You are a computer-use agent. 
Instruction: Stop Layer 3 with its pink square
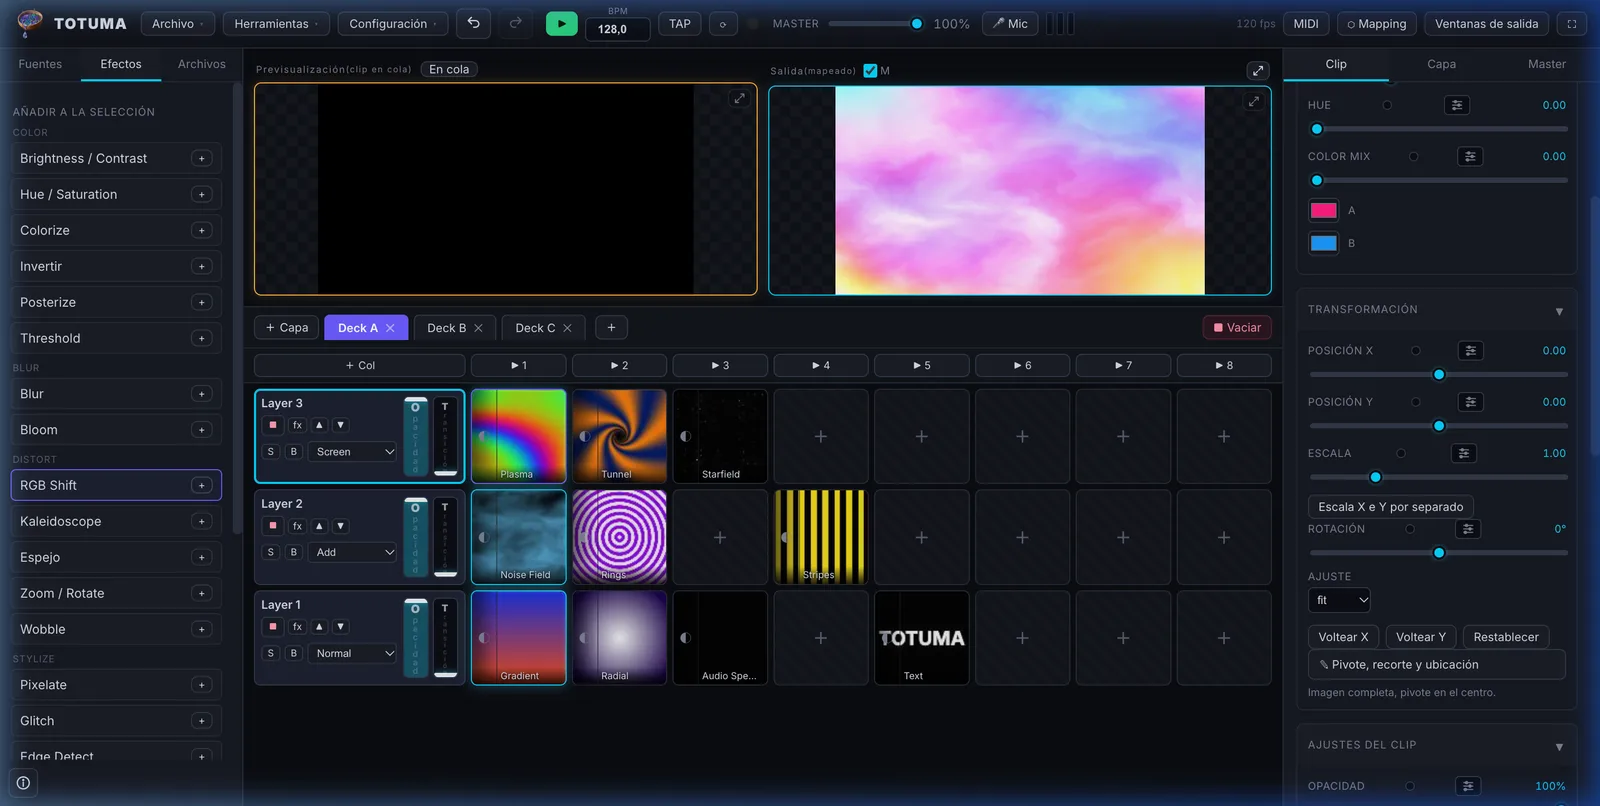point(273,425)
